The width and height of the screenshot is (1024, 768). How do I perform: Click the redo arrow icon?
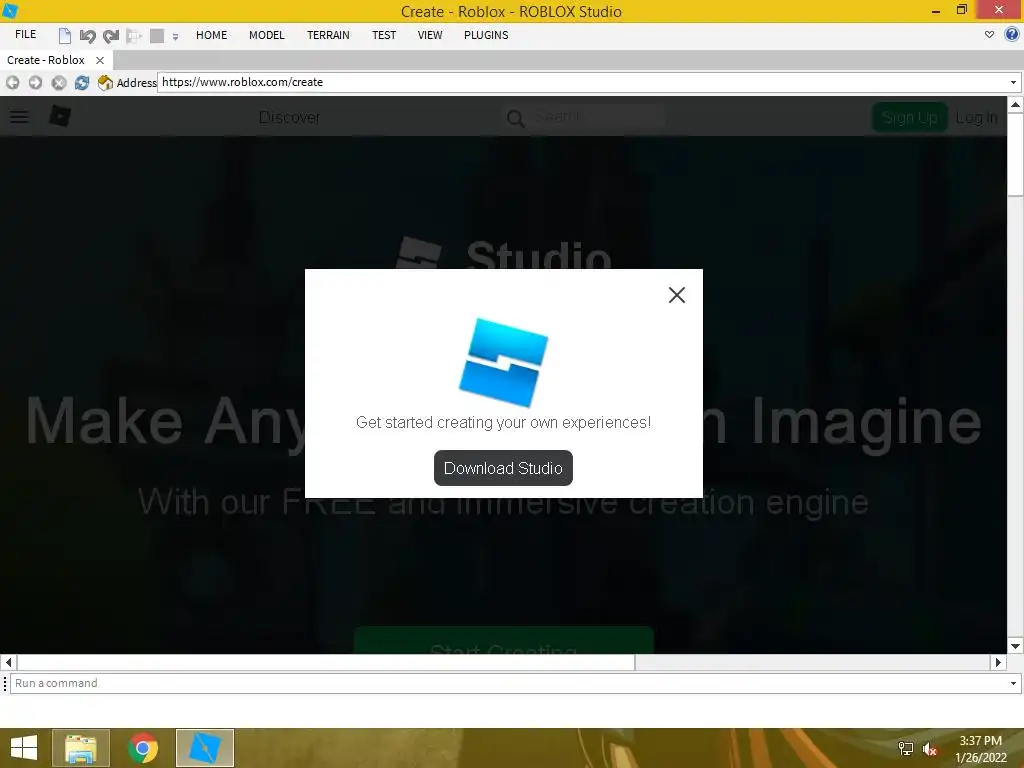(111, 36)
